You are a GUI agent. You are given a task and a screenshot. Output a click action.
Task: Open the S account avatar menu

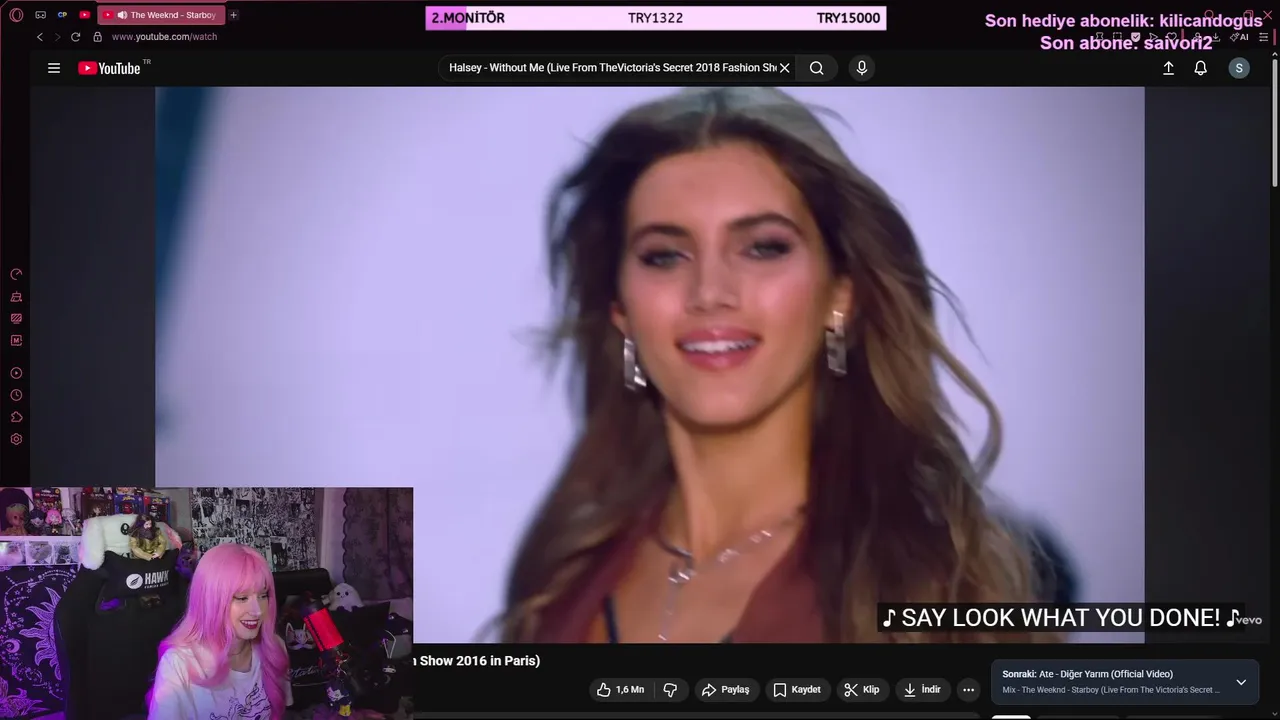coord(1239,68)
